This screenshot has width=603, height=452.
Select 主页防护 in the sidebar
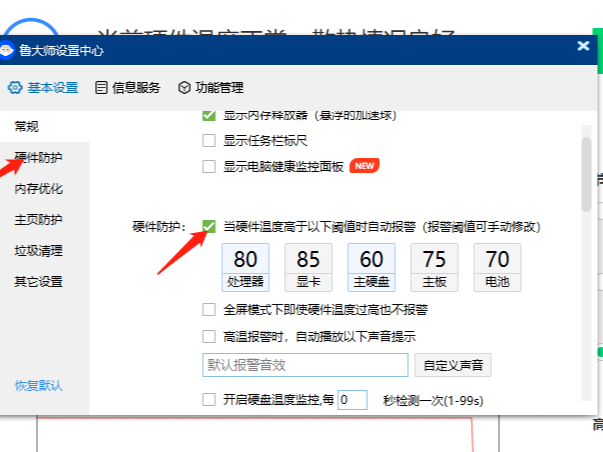(38, 219)
